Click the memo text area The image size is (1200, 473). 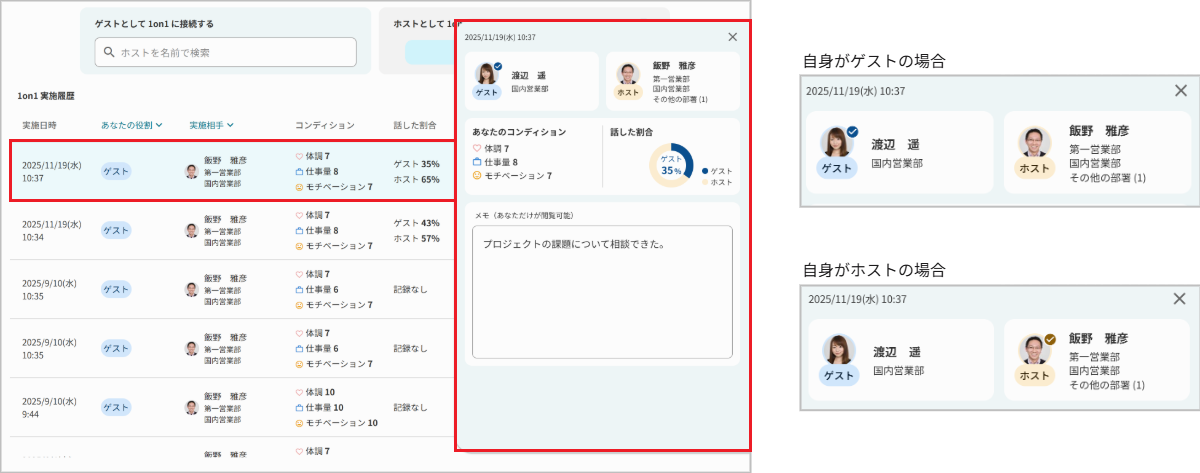click(x=602, y=292)
